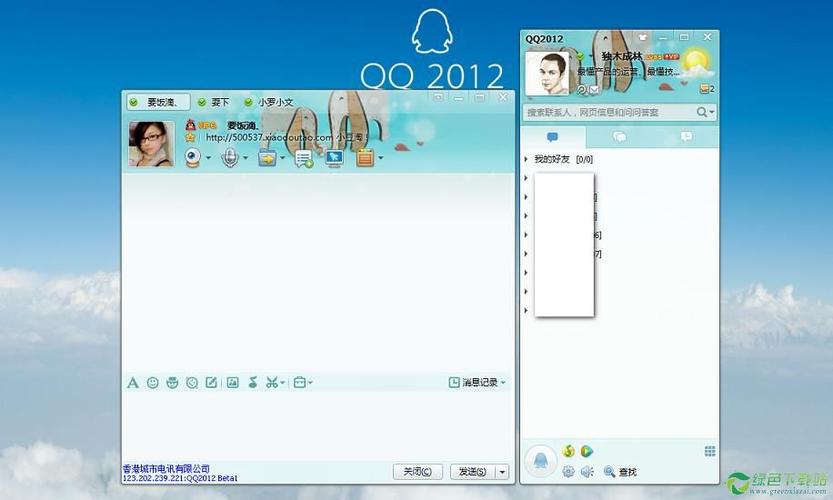The width and height of the screenshot is (833, 500).
Task: Launch the QQ Music green icon
Action: pyautogui.click(x=568, y=452)
